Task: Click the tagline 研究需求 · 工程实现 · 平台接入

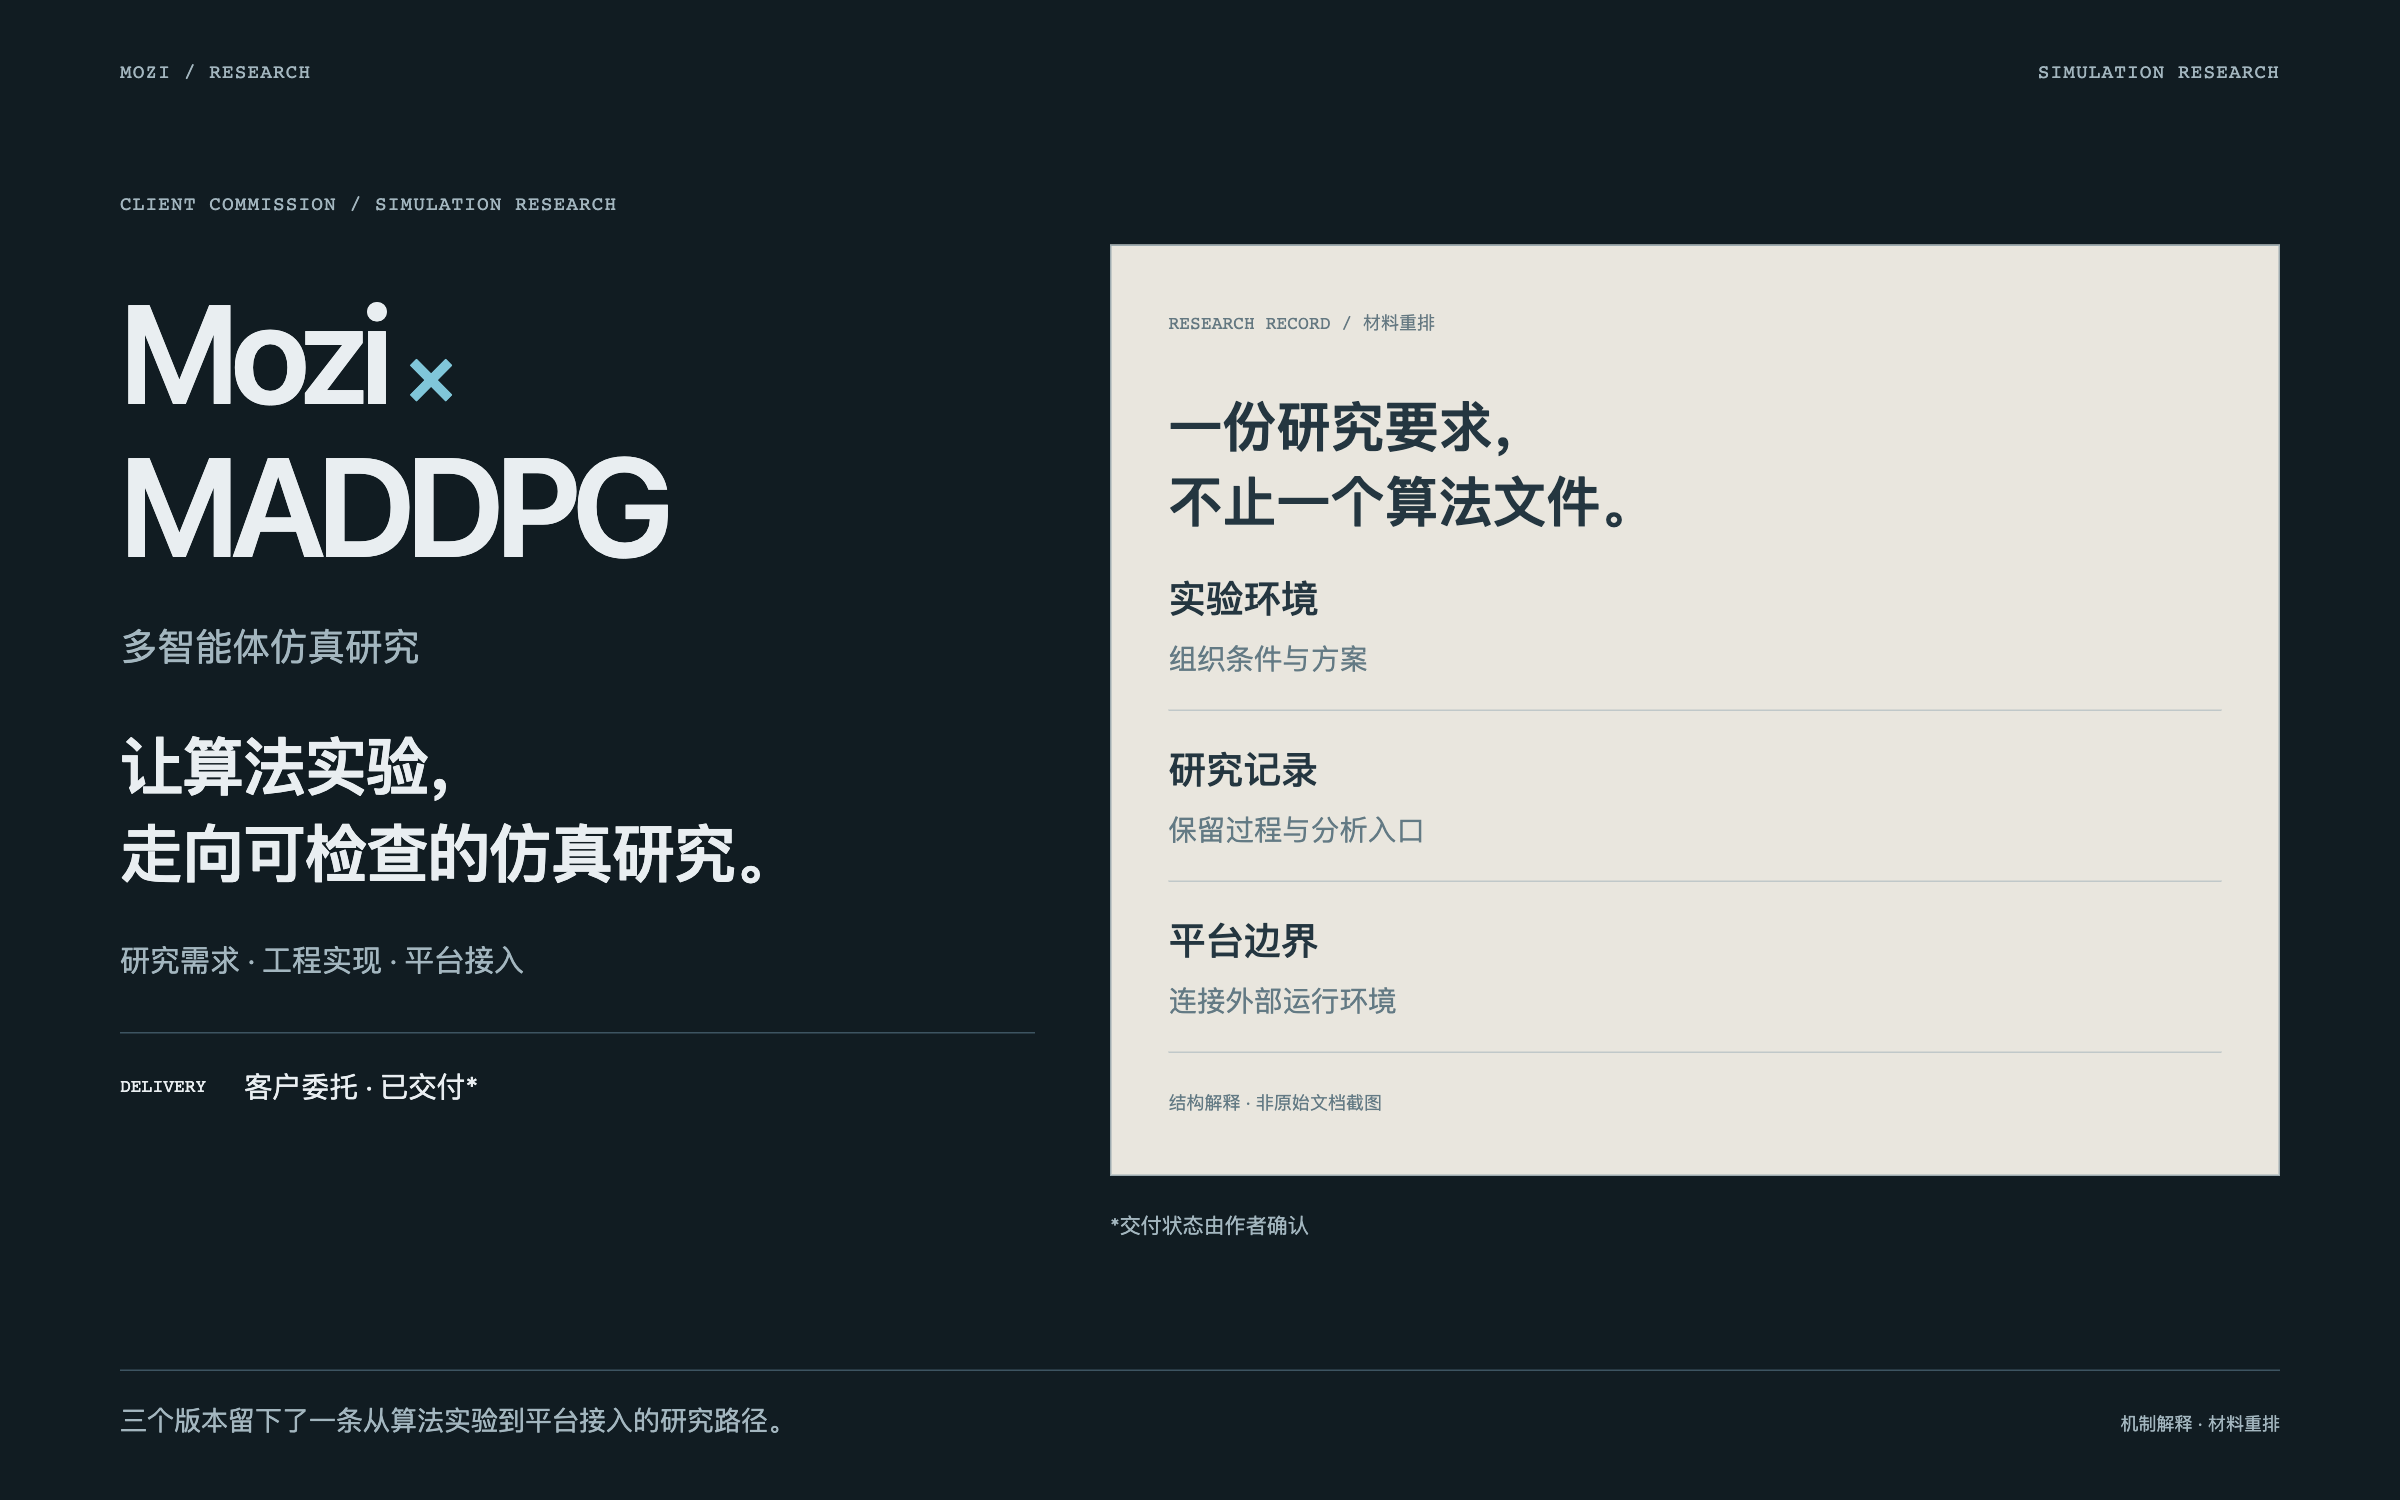Action: [x=322, y=960]
